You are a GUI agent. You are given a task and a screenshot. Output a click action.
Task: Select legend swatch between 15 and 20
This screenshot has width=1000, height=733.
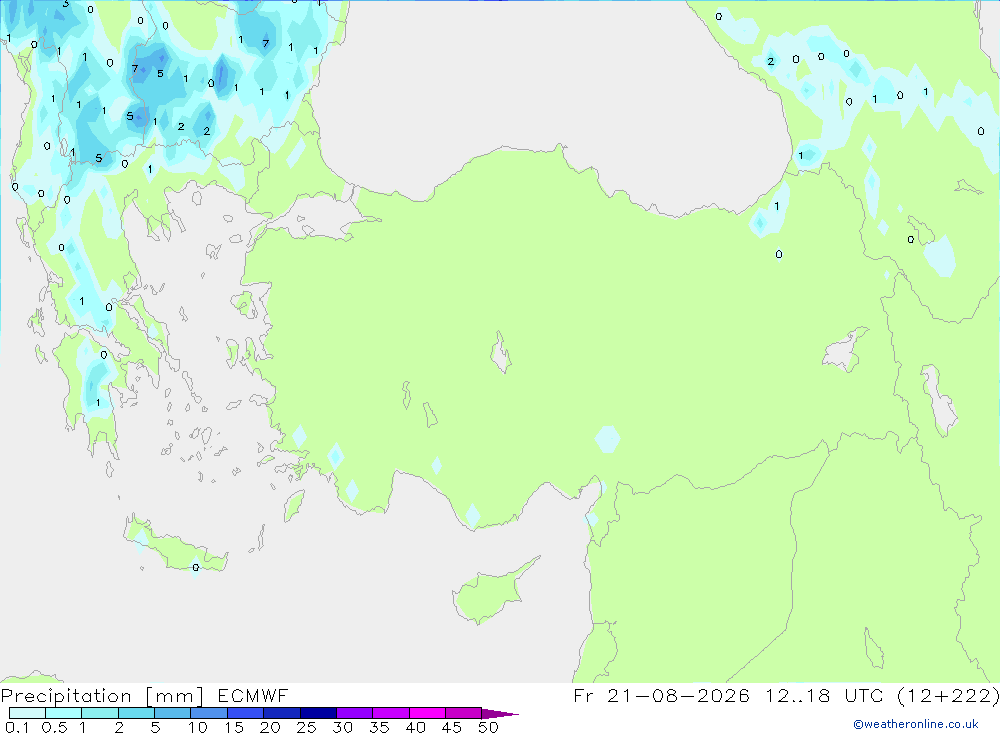pos(246,713)
